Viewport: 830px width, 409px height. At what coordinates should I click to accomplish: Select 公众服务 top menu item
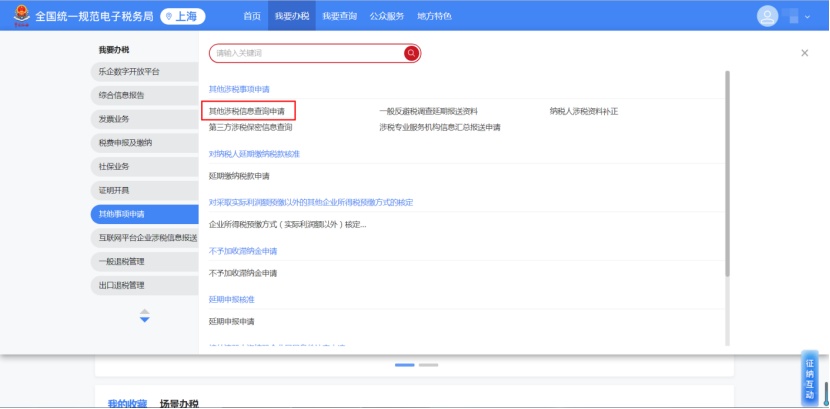[x=386, y=17]
